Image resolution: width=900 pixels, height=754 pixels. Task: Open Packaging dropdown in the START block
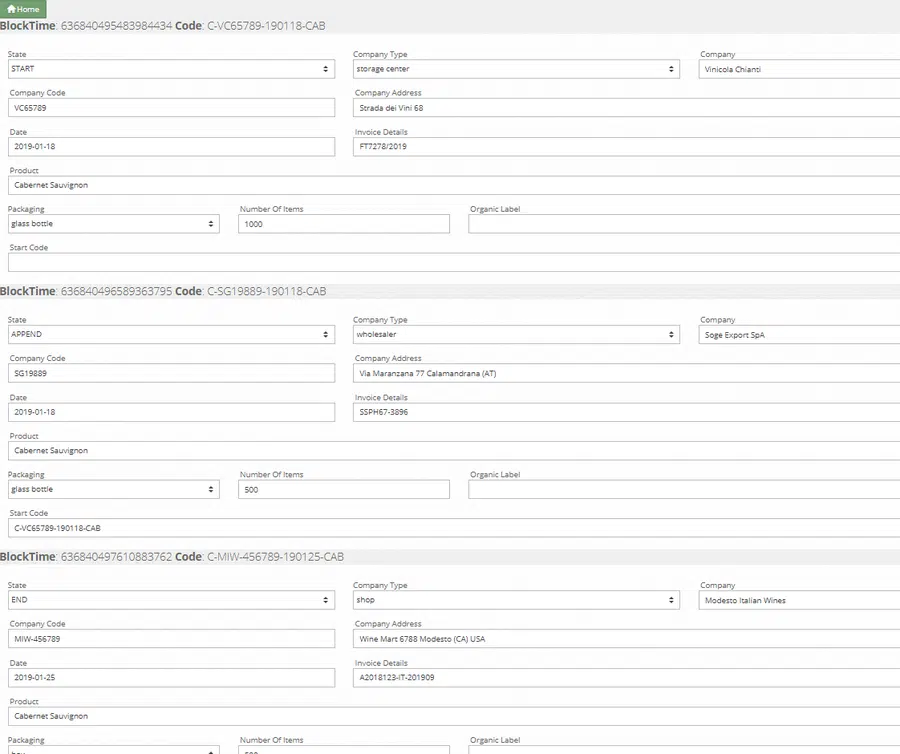[x=114, y=224]
